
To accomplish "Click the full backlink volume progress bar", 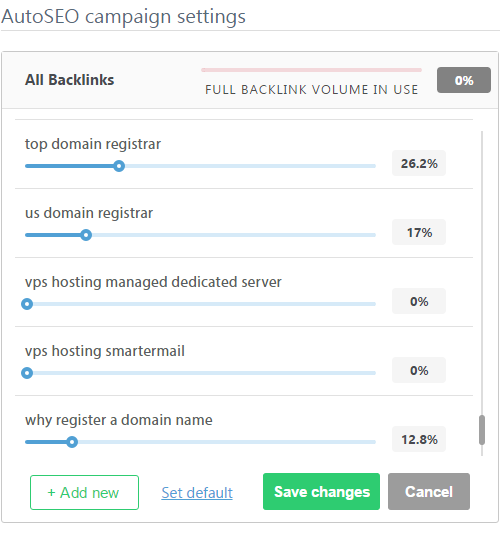I will 311,70.
